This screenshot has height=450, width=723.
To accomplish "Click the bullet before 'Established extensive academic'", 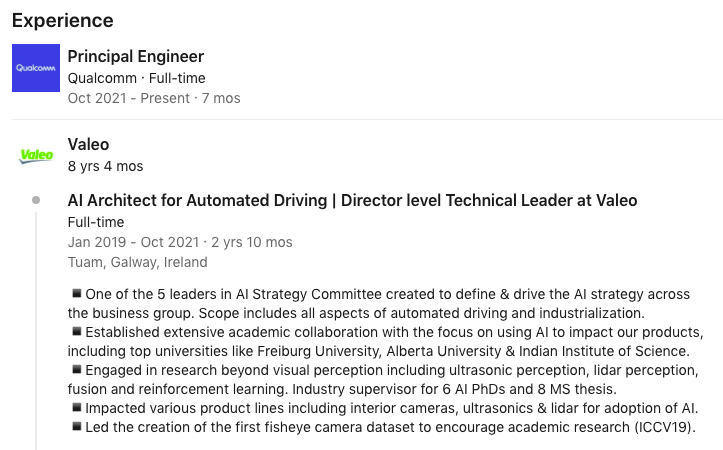I will [x=77, y=331].
